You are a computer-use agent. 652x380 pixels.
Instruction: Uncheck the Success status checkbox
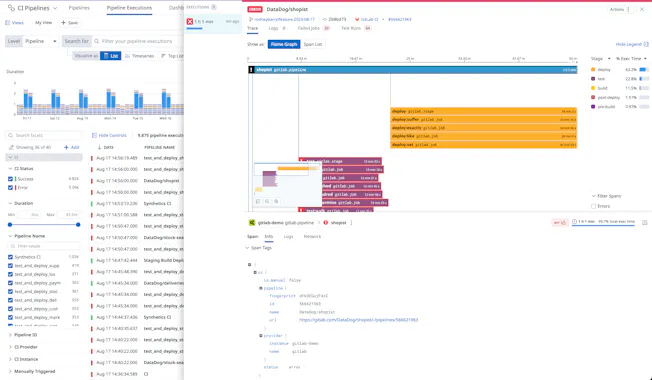tap(10, 179)
